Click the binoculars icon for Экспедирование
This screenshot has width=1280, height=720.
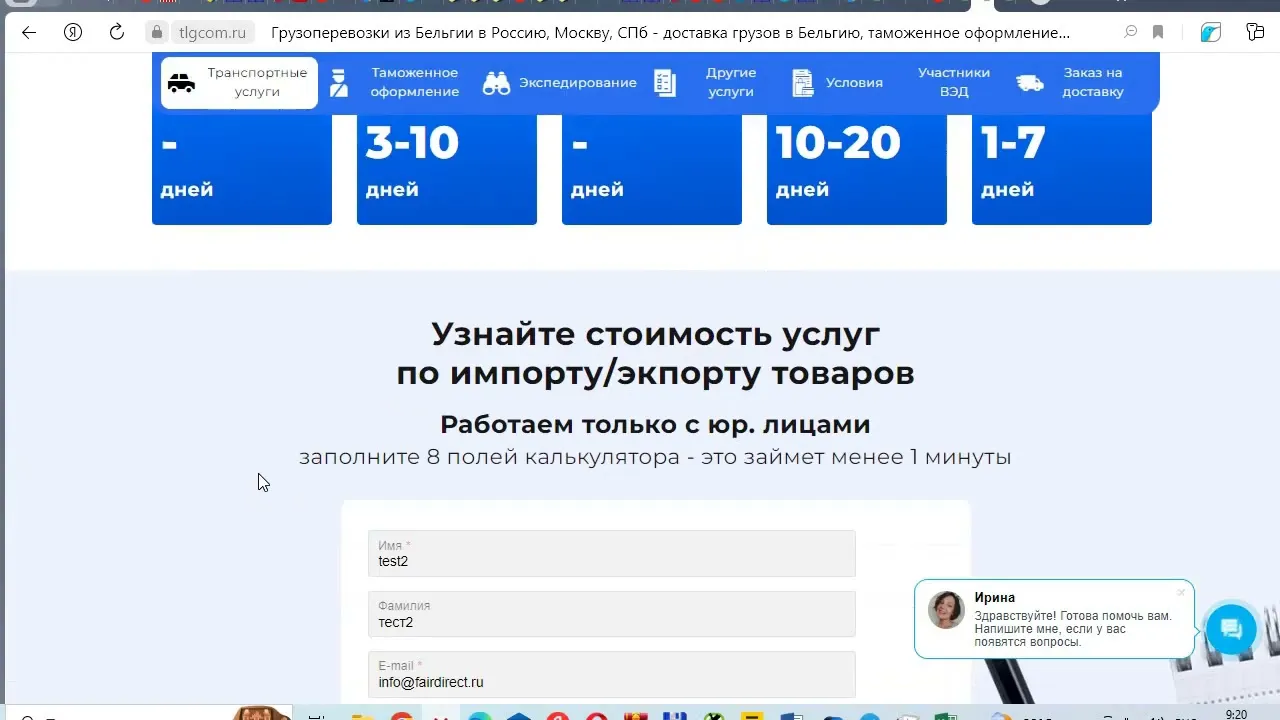point(496,82)
